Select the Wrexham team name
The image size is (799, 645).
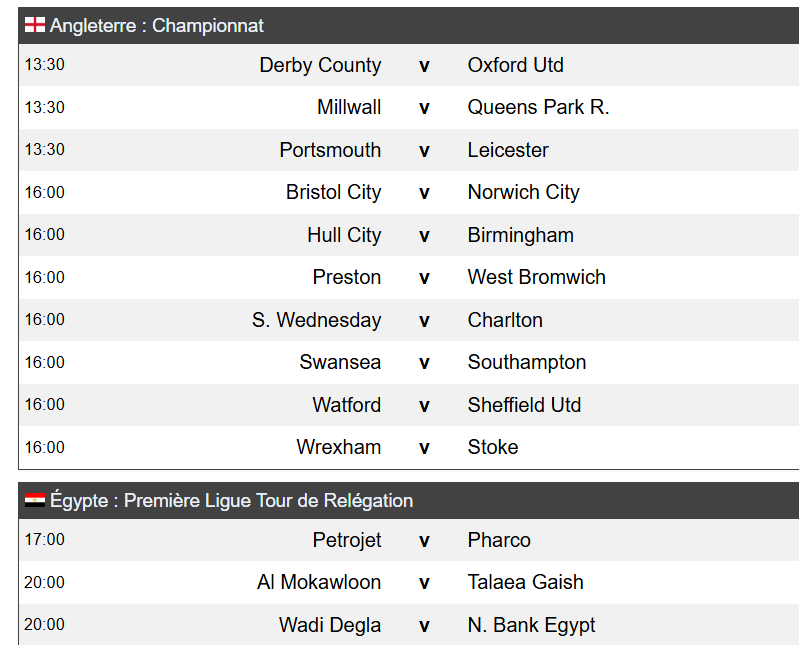coord(338,447)
